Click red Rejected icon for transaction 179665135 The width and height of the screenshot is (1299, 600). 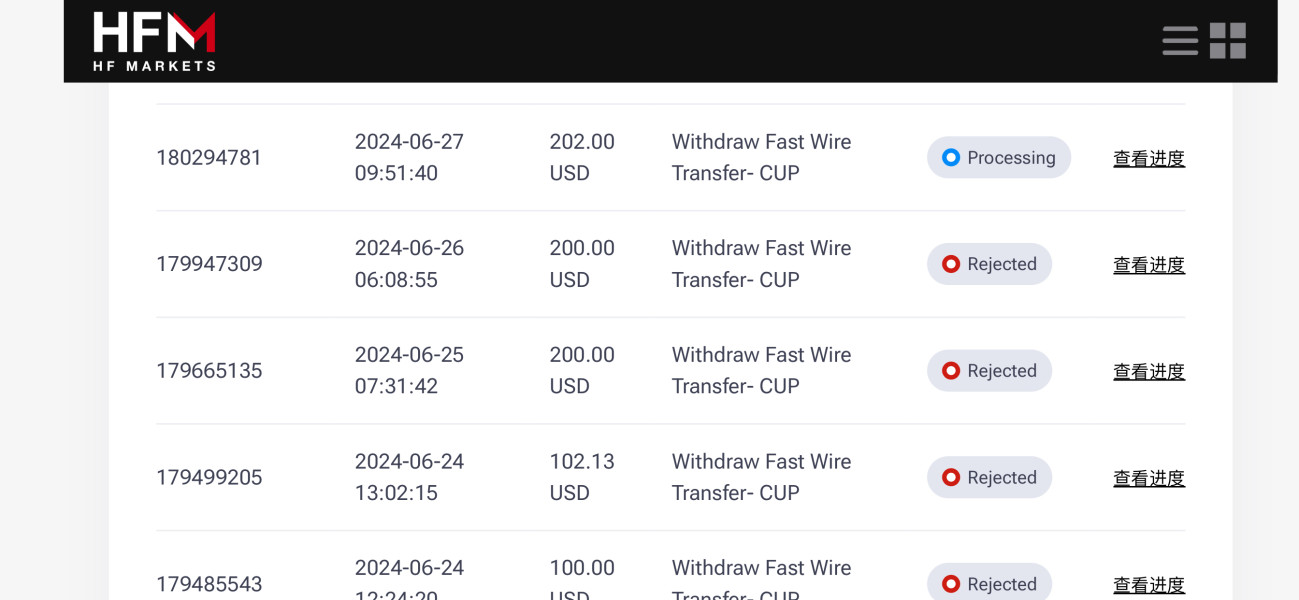click(951, 371)
